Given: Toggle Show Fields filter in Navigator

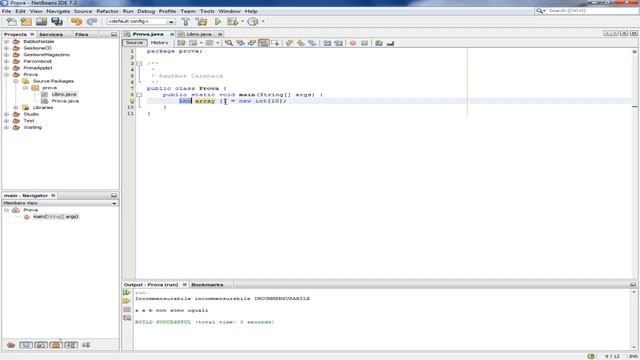Looking at the screenshot, I should (26, 345).
